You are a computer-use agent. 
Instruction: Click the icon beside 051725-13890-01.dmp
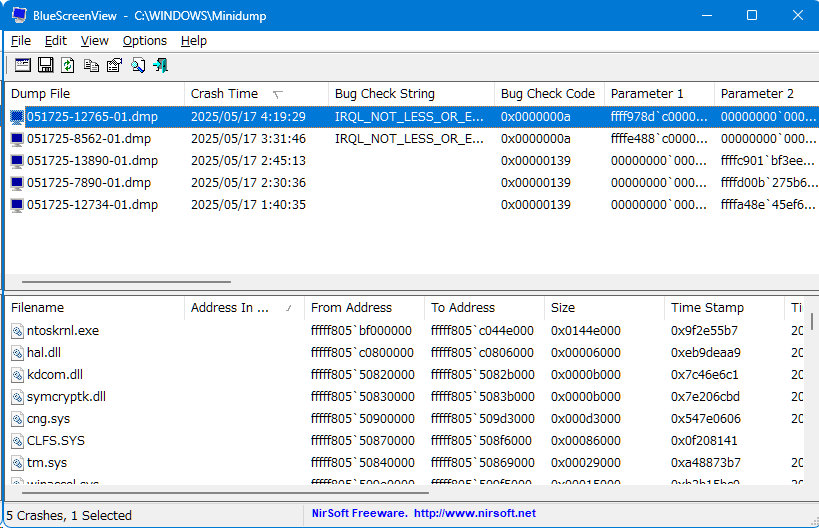click(17, 161)
